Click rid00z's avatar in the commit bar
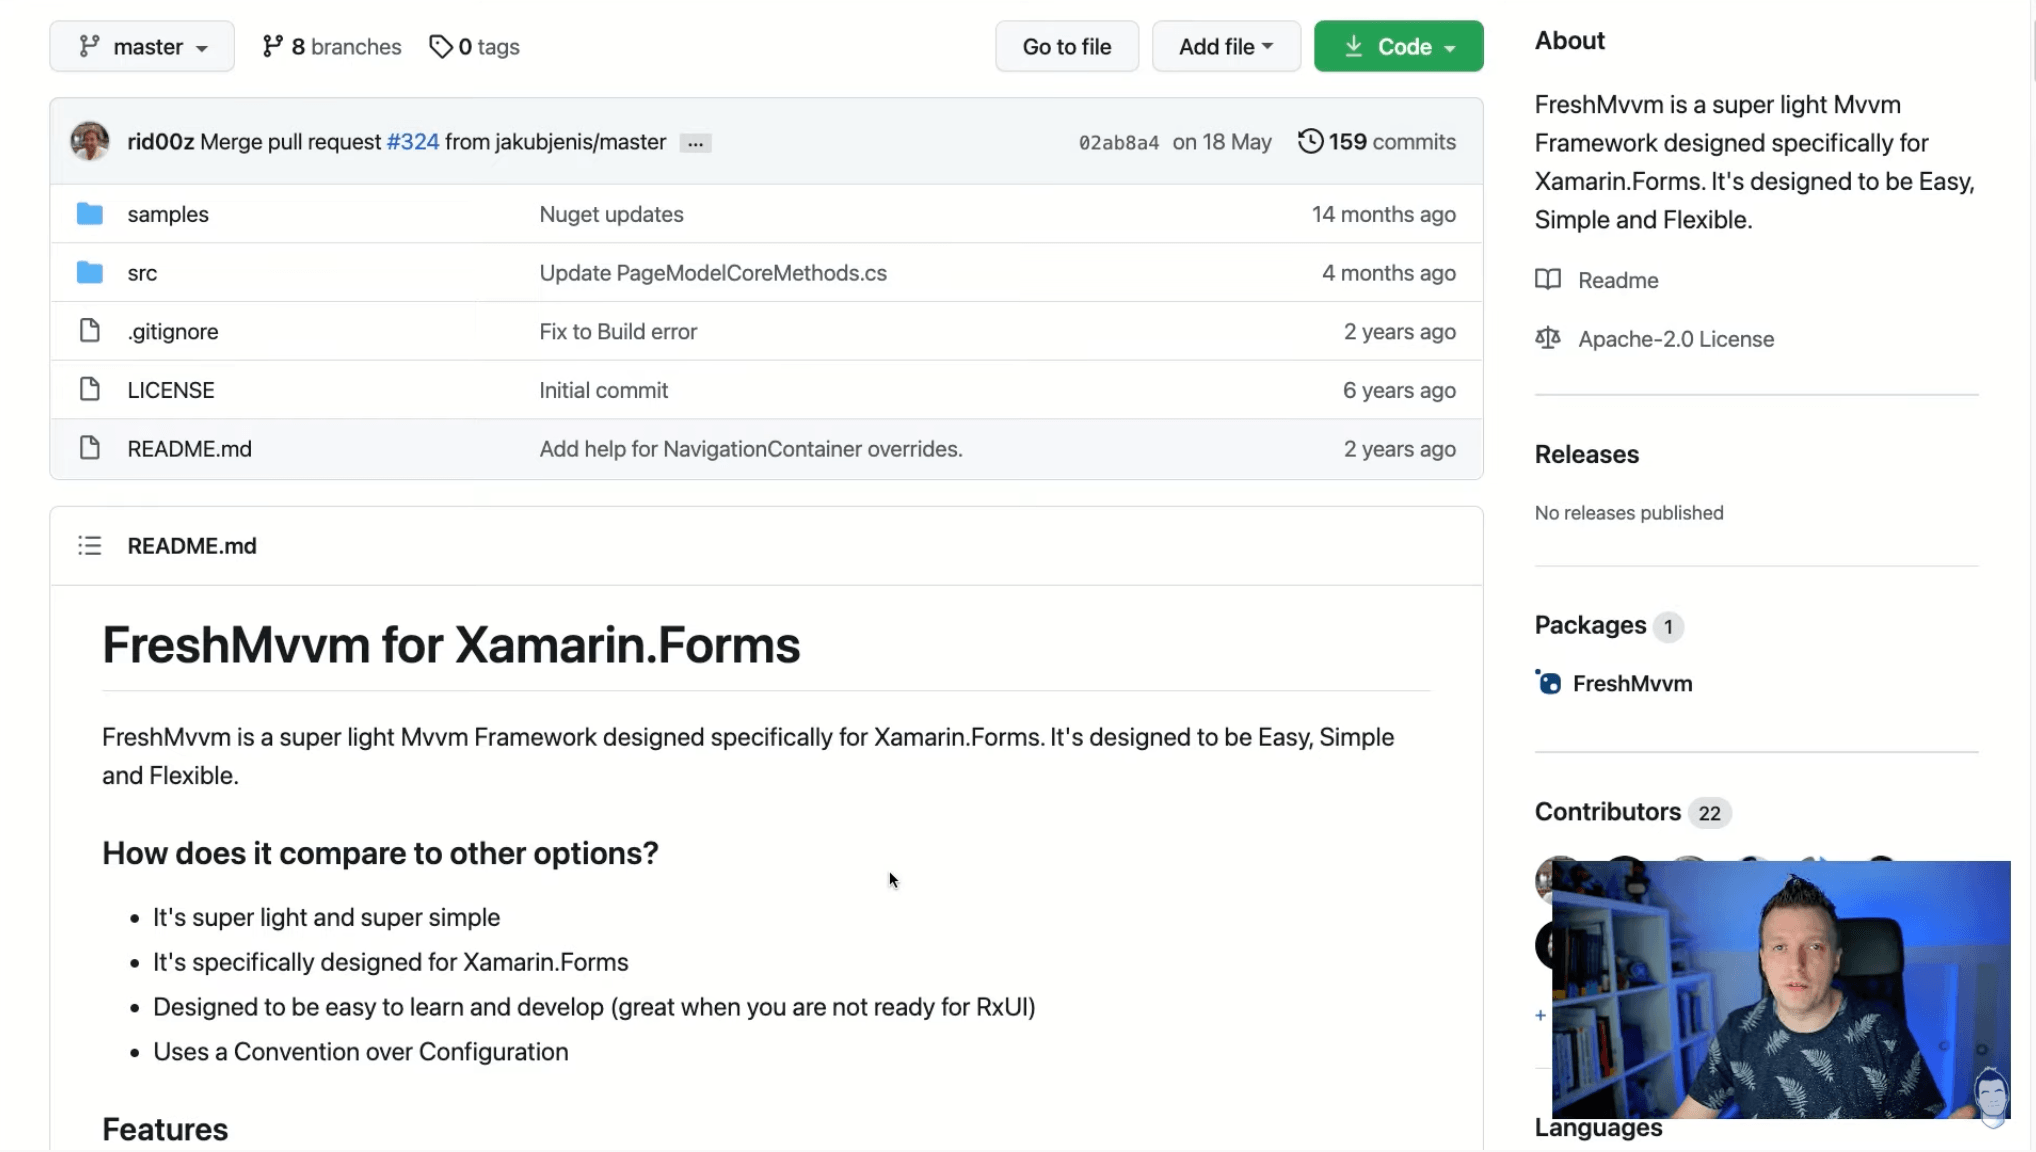Viewport: 2036px width, 1152px height. click(90, 141)
